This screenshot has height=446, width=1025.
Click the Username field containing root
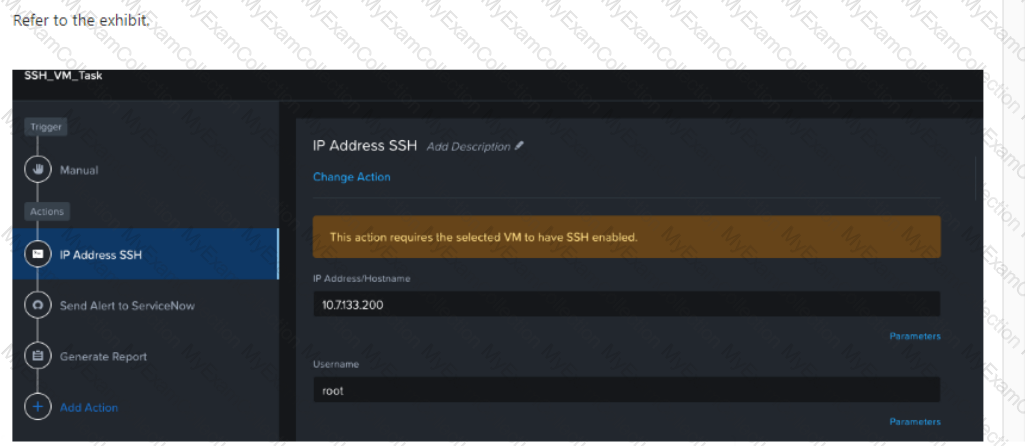626,390
